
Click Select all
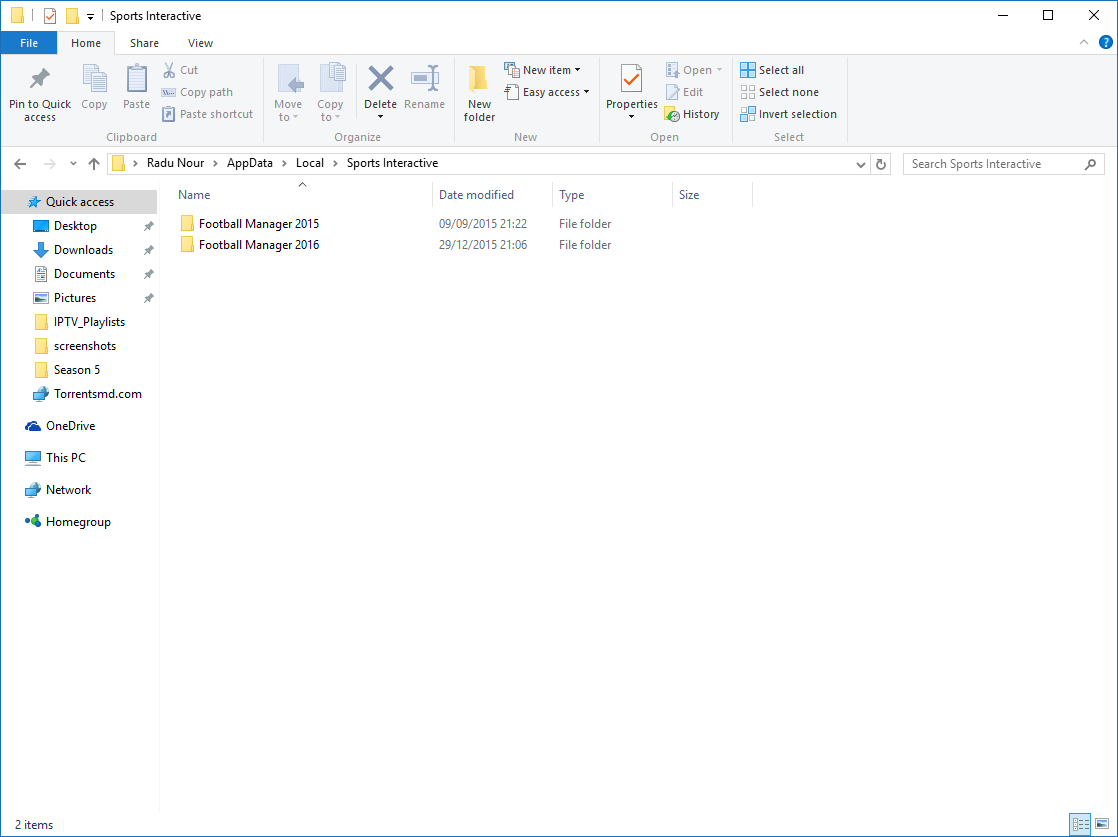(x=772, y=70)
